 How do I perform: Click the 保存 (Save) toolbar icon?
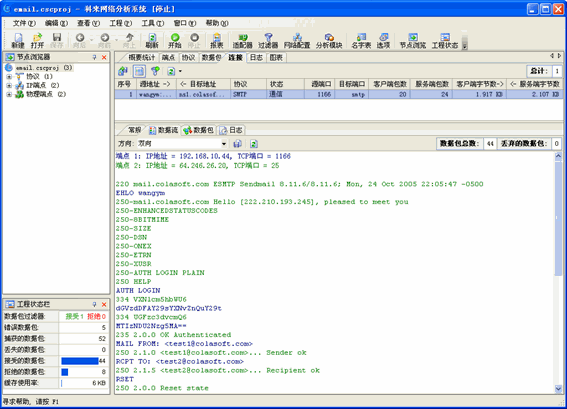(x=57, y=40)
